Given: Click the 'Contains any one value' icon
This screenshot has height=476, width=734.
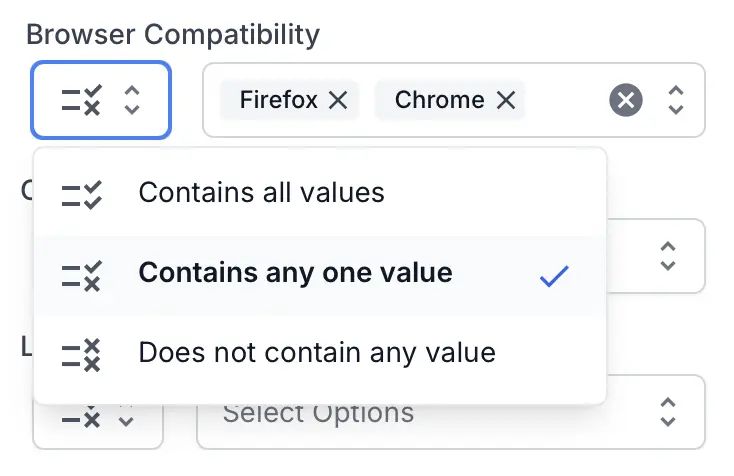Looking at the screenshot, I should click(81, 274).
